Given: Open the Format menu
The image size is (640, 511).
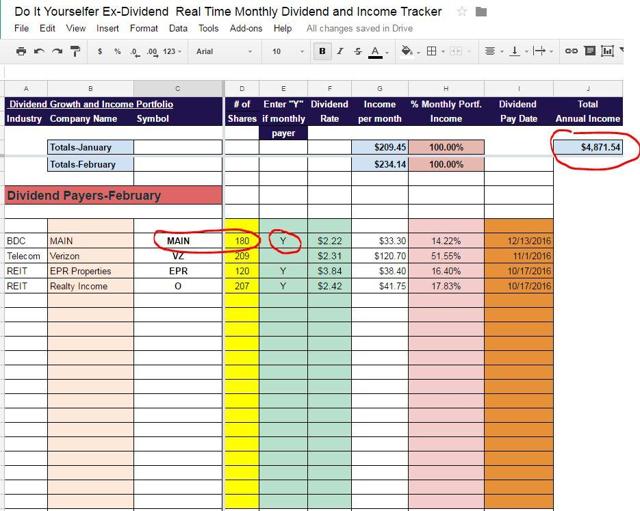Looking at the screenshot, I should [144, 28].
